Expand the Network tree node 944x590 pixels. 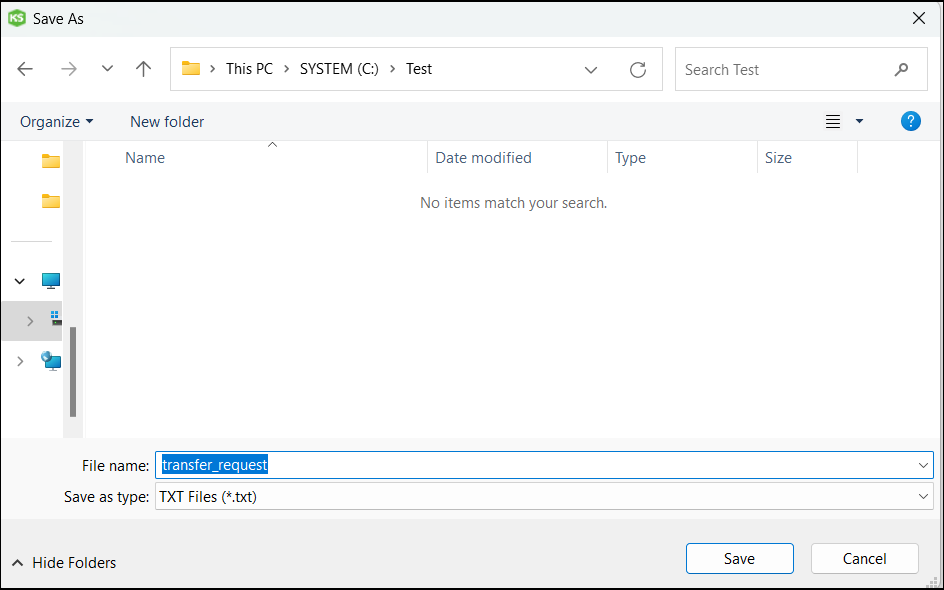[x=20, y=361]
